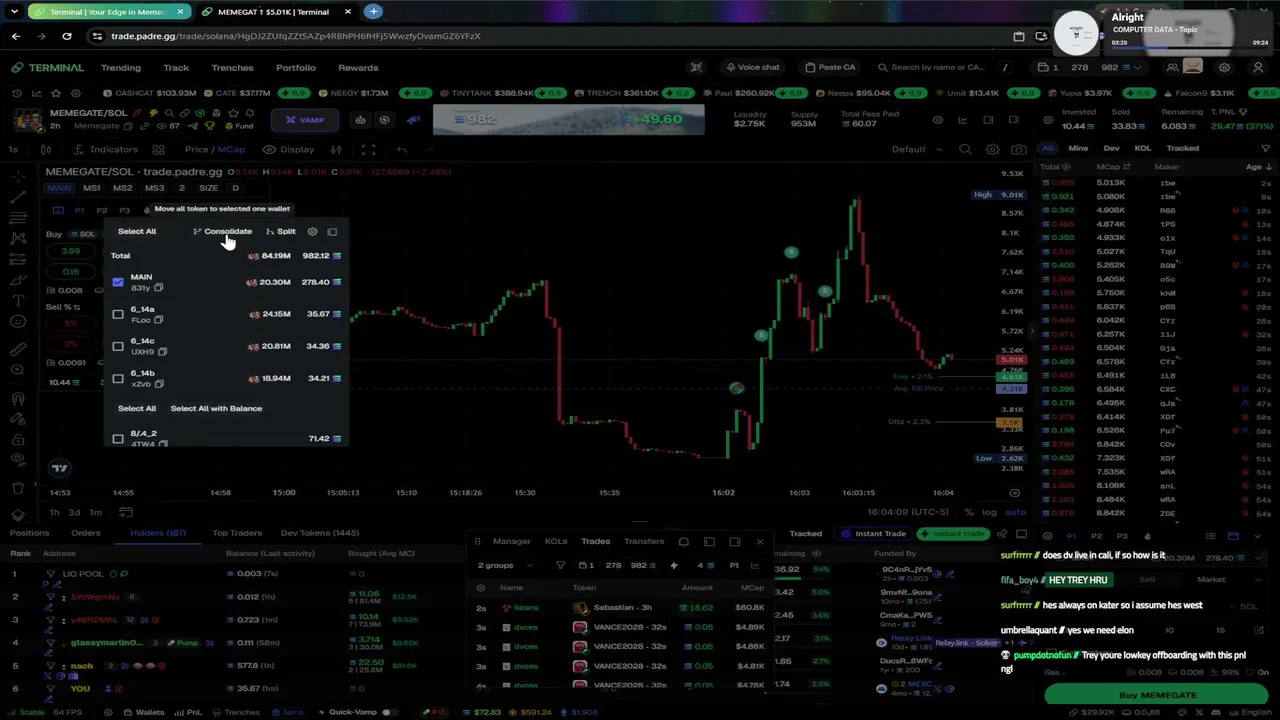1280x720 pixels.
Task: Toggle the log scale option
Action: tap(989, 512)
